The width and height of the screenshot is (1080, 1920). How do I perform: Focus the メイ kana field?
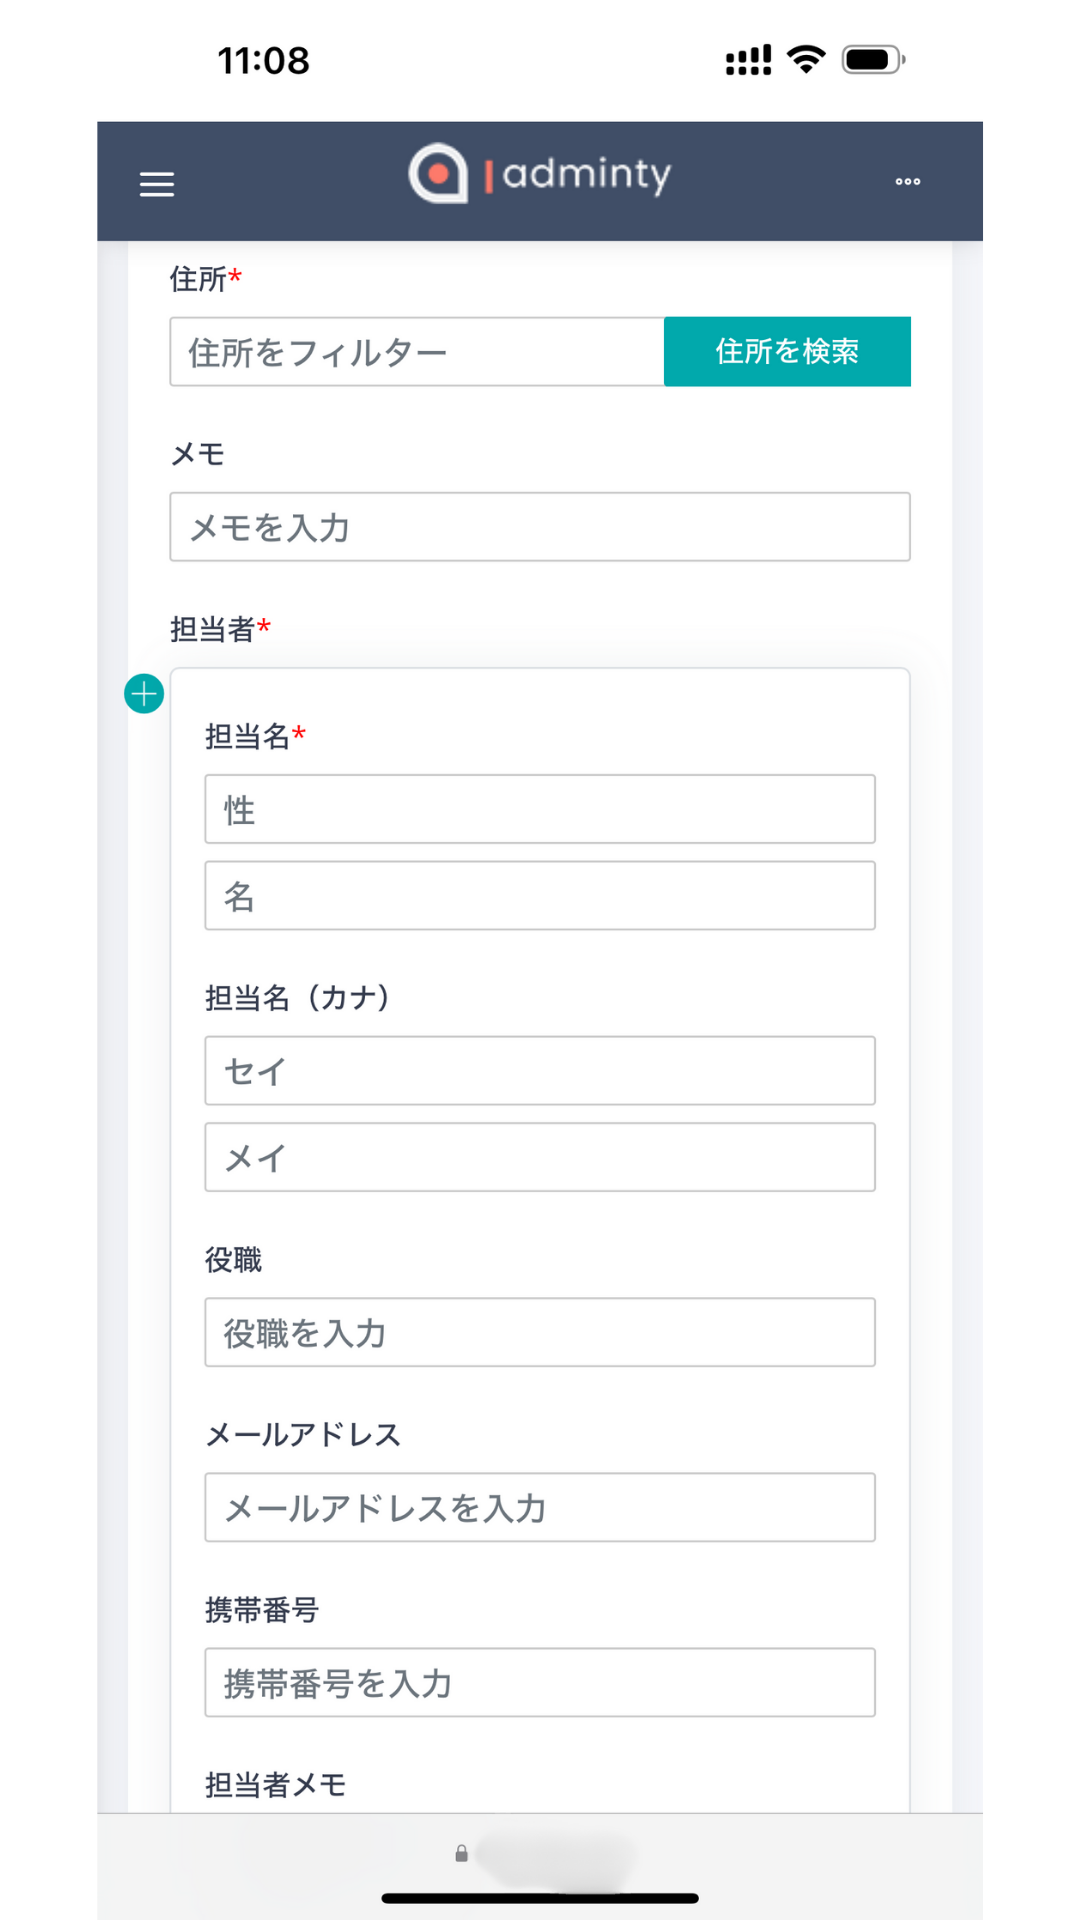coord(540,1158)
